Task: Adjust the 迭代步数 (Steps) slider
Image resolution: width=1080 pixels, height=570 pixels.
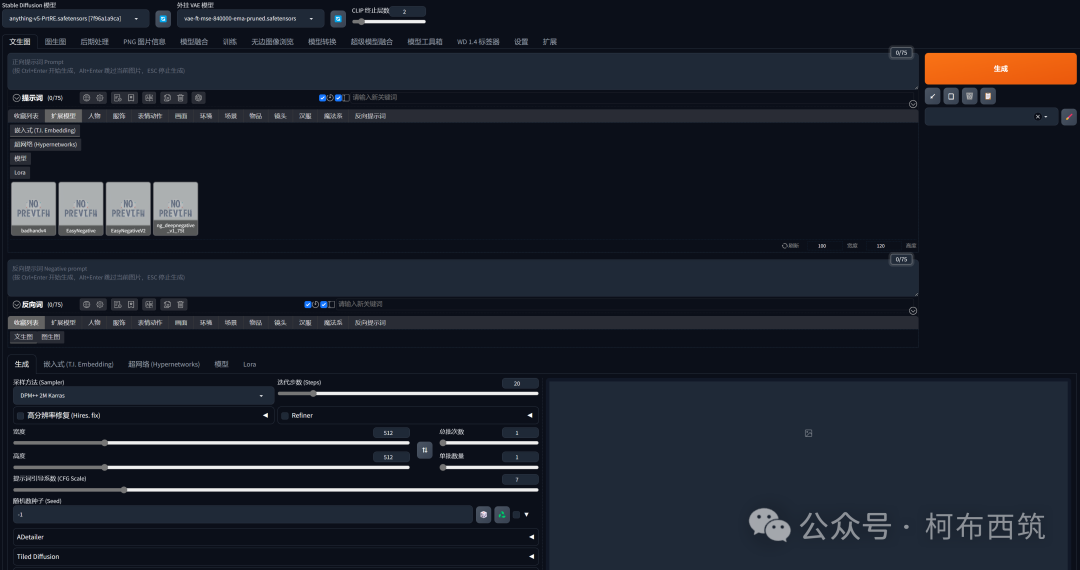Action: click(408, 394)
